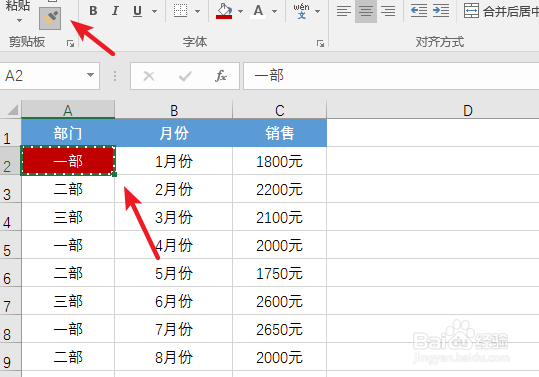This screenshot has width=539, height=377.
Task: Select cell 6月份
Action: coord(174,301)
